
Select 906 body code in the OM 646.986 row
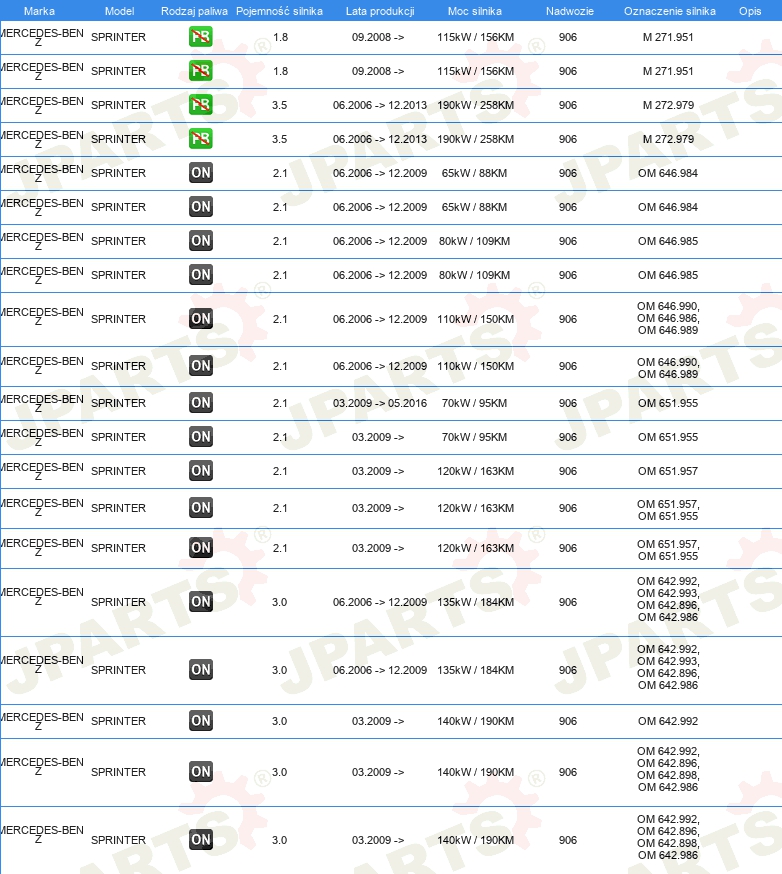coord(568,319)
